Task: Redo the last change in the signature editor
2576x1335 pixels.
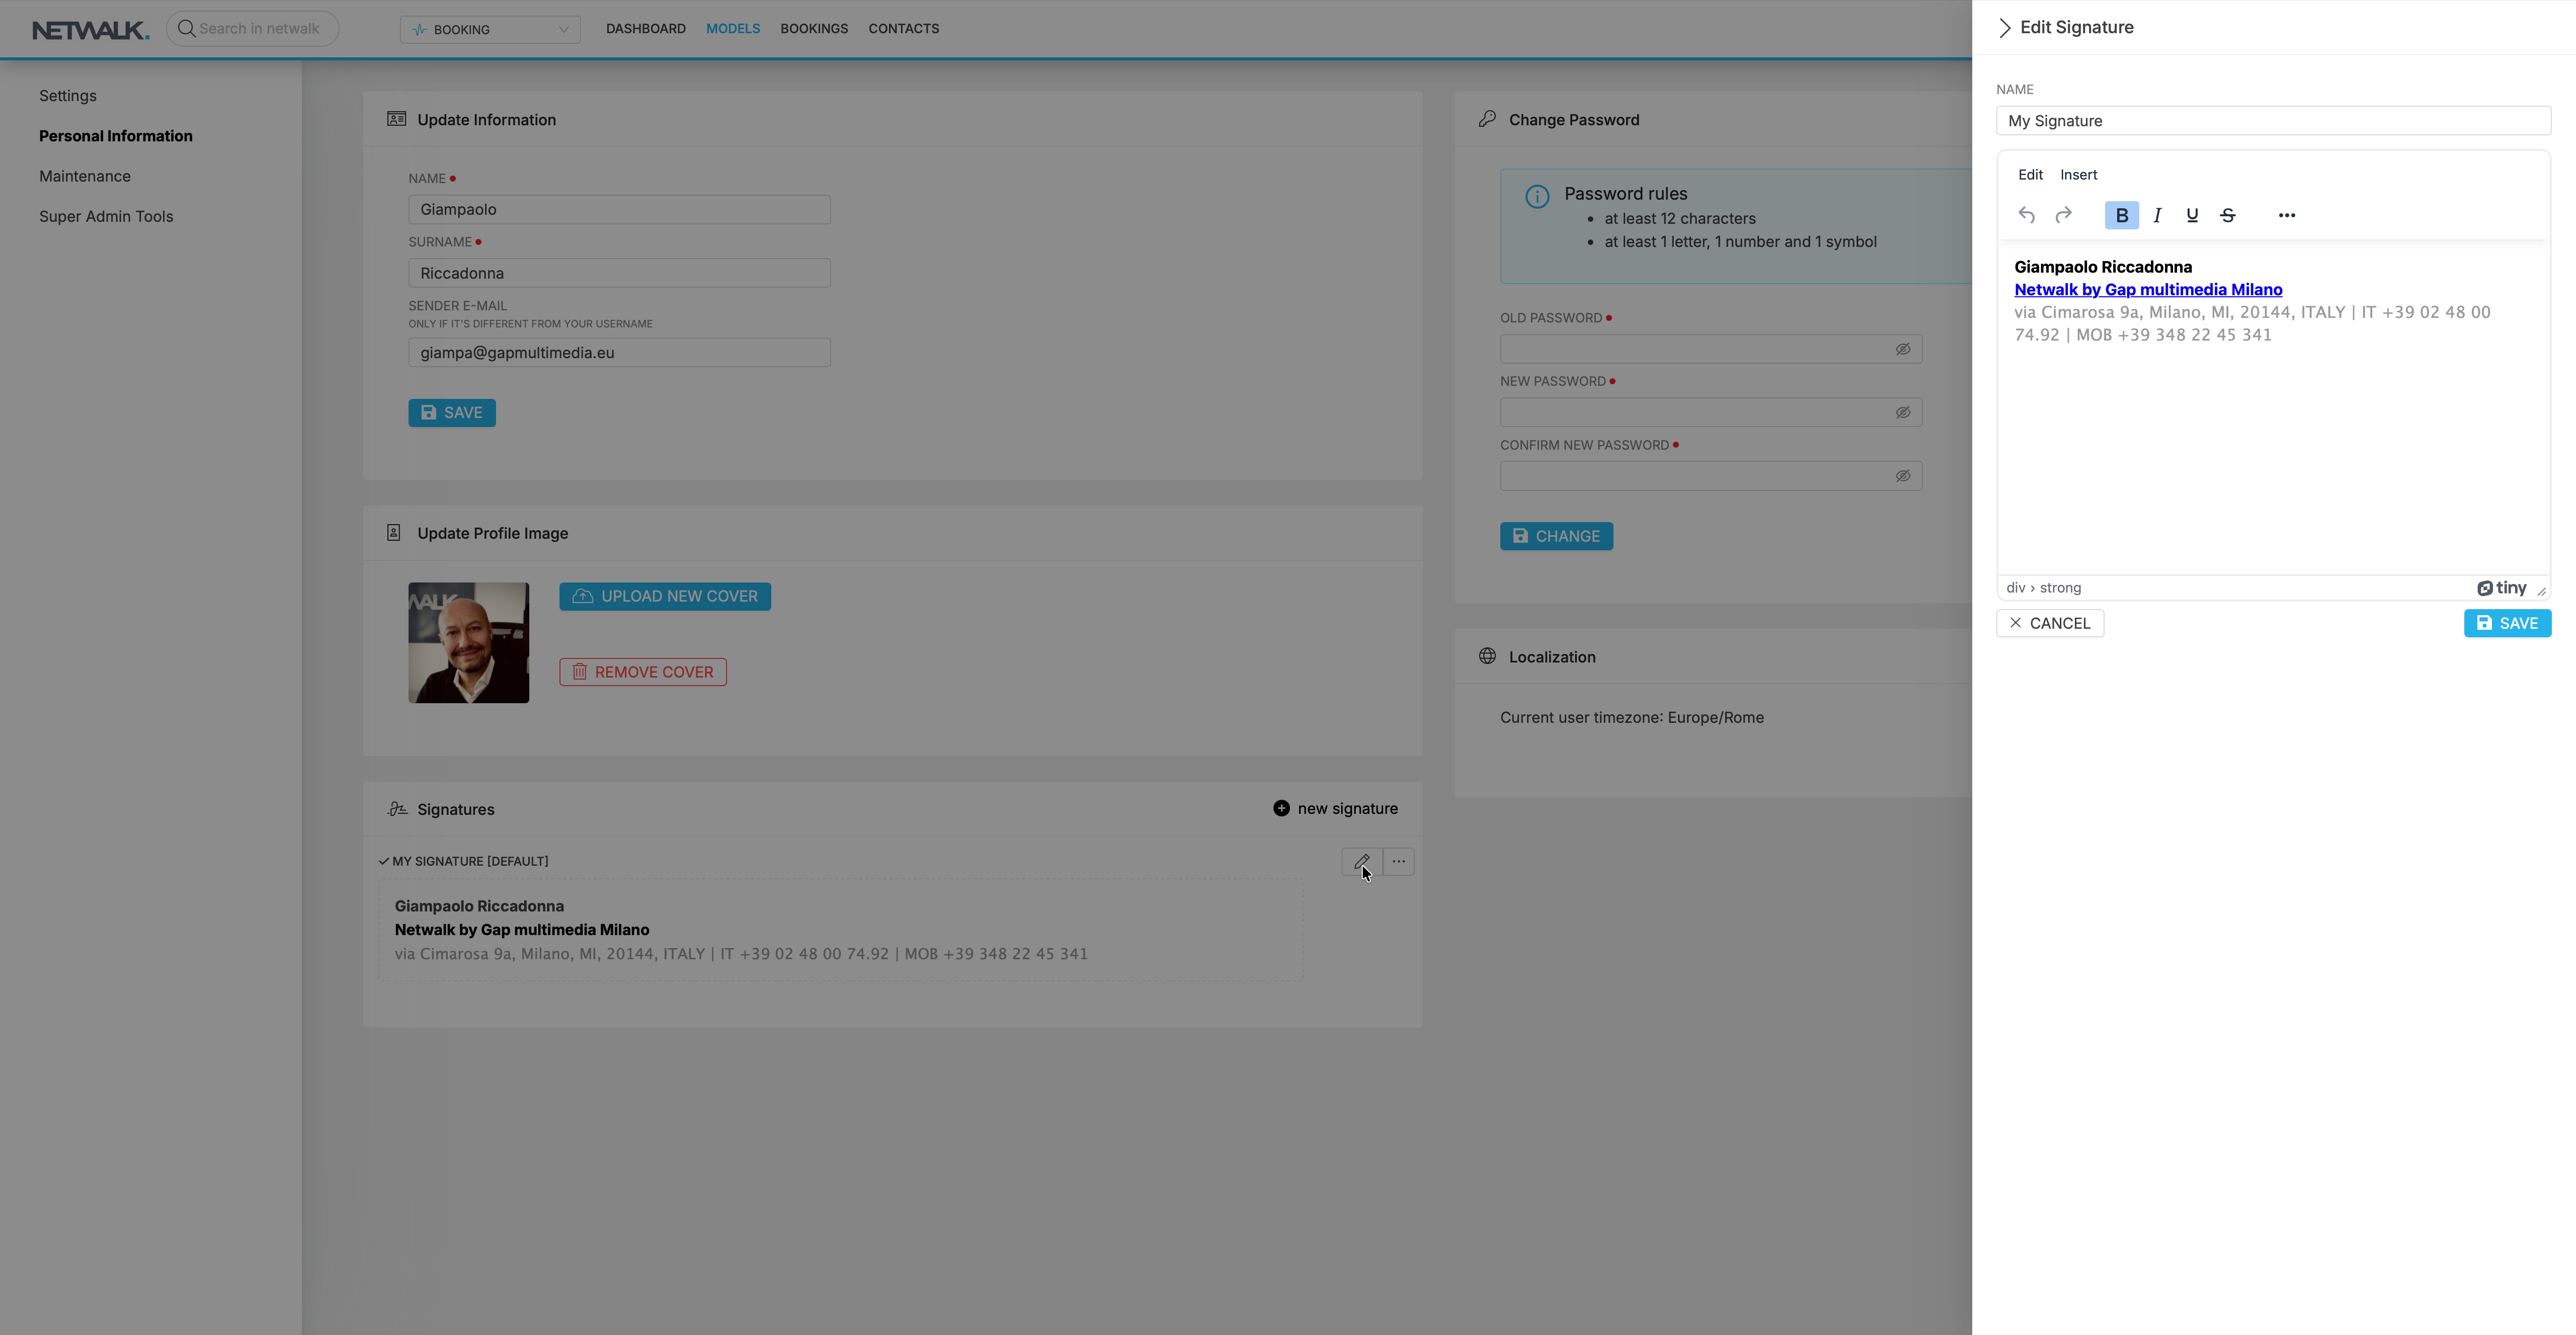Action: coord(2063,215)
